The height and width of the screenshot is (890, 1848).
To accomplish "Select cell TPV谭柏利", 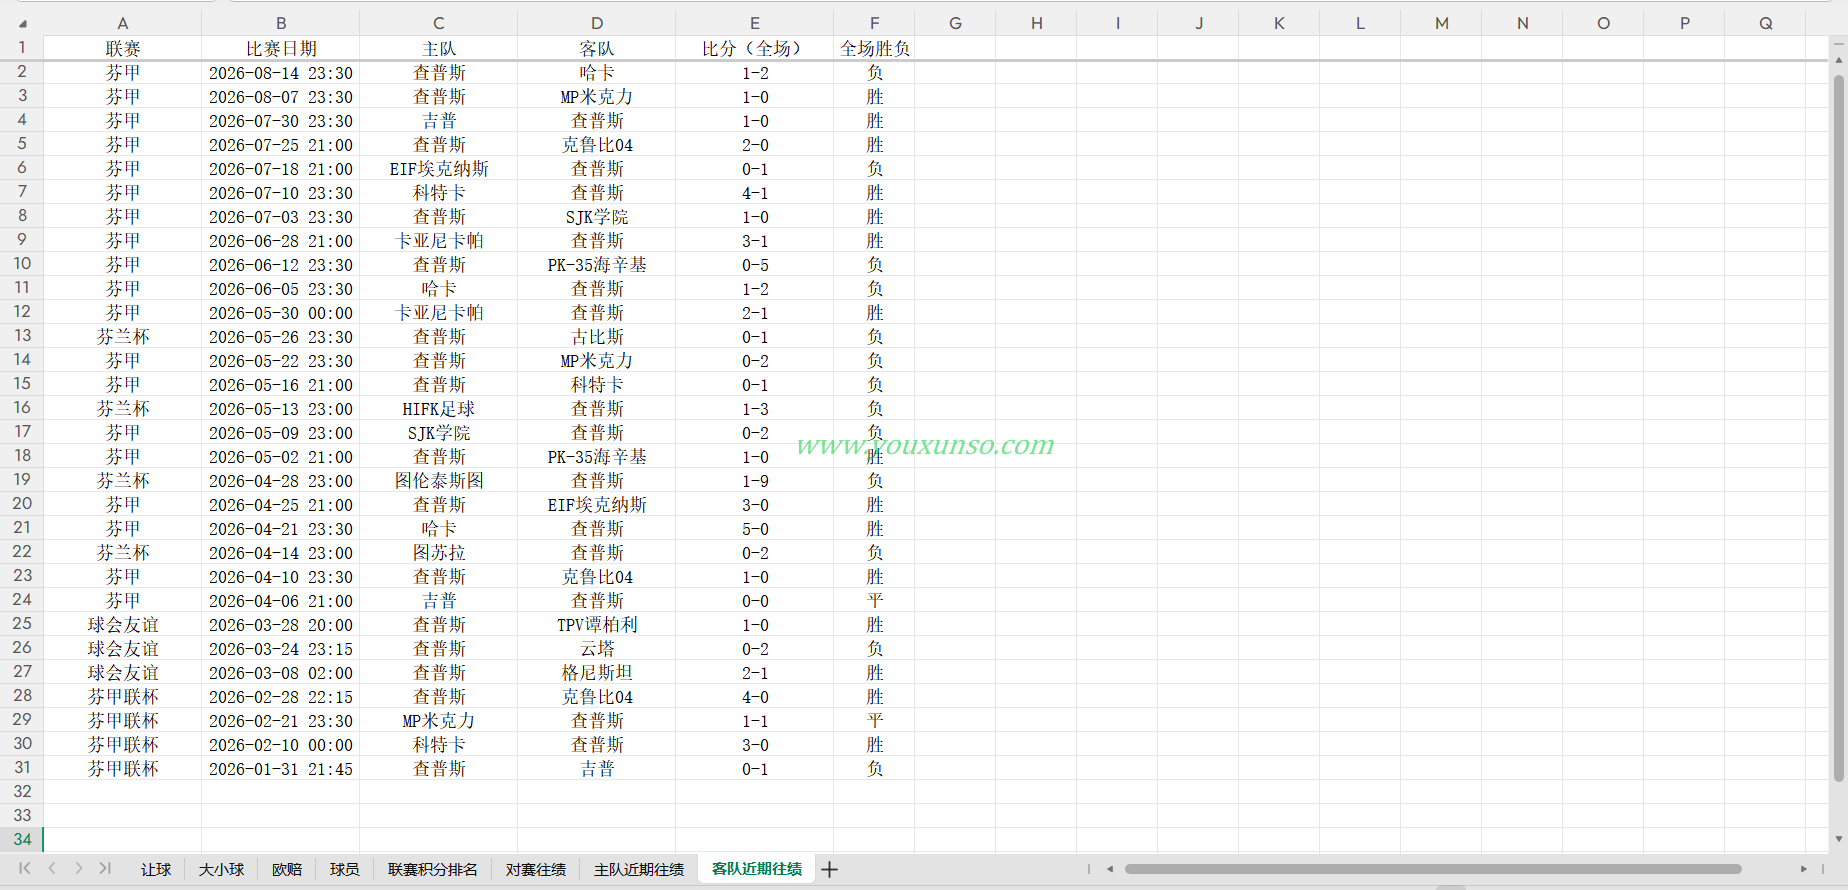I will [x=597, y=625].
